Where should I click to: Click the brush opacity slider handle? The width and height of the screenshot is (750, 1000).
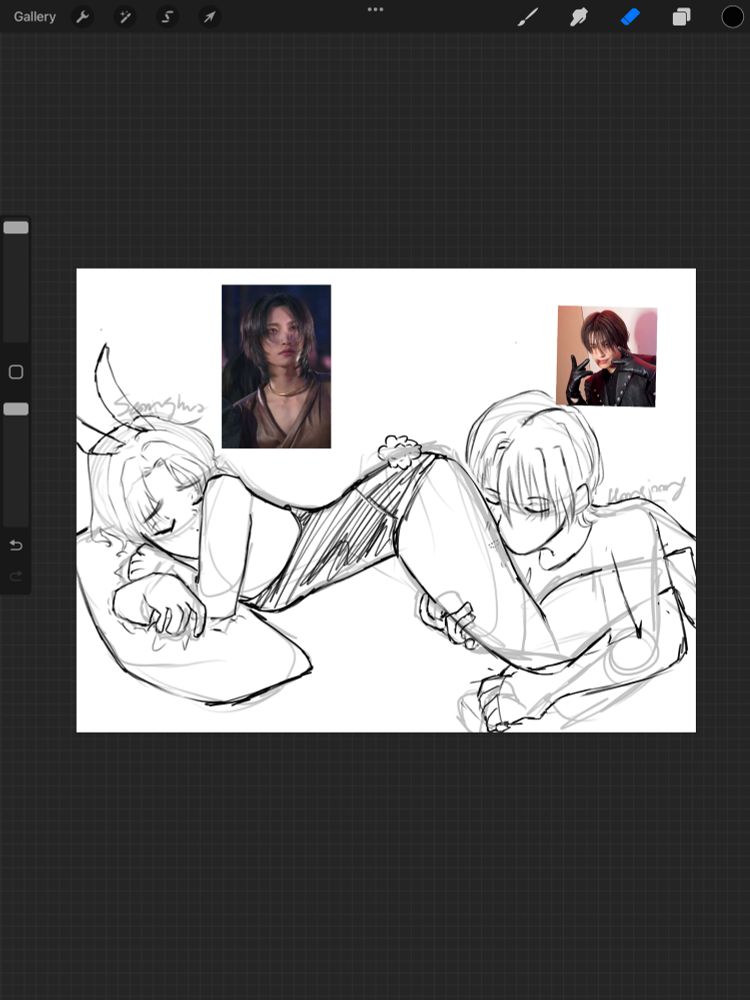(x=16, y=409)
